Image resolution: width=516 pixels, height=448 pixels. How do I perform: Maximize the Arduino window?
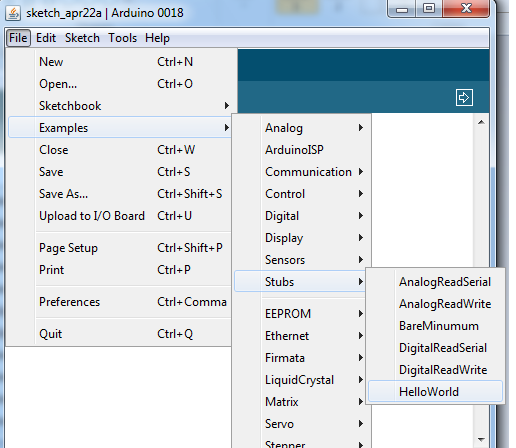(429, 9)
